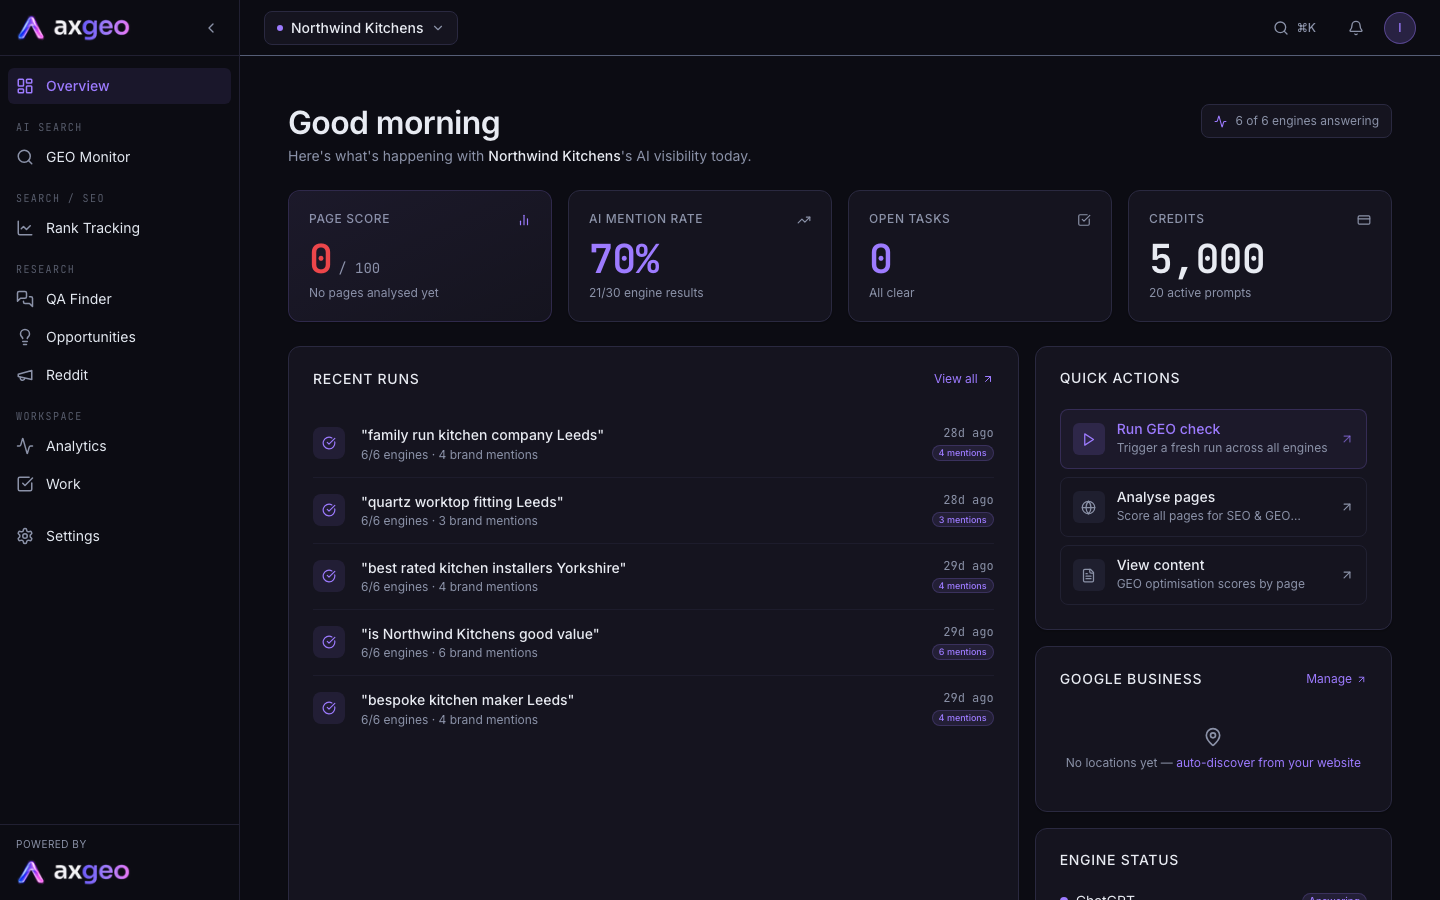1440x900 pixels.
Task: Open the Reddit section
Action: [x=119, y=375]
